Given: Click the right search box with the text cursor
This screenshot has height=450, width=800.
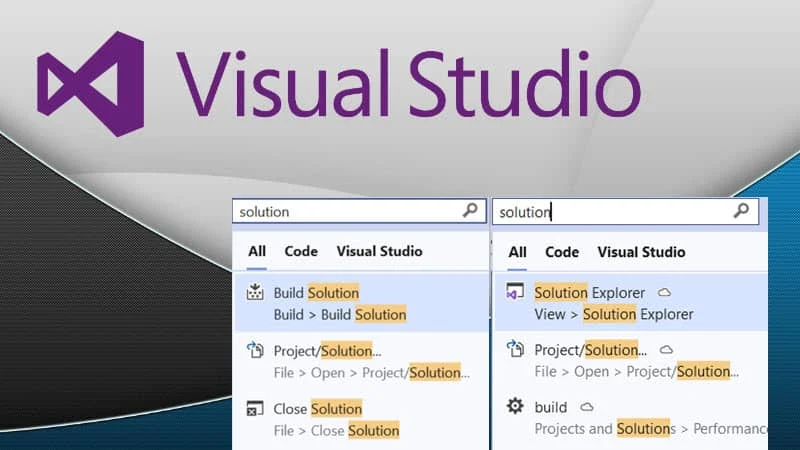Looking at the screenshot, I should tap(625, 211).
